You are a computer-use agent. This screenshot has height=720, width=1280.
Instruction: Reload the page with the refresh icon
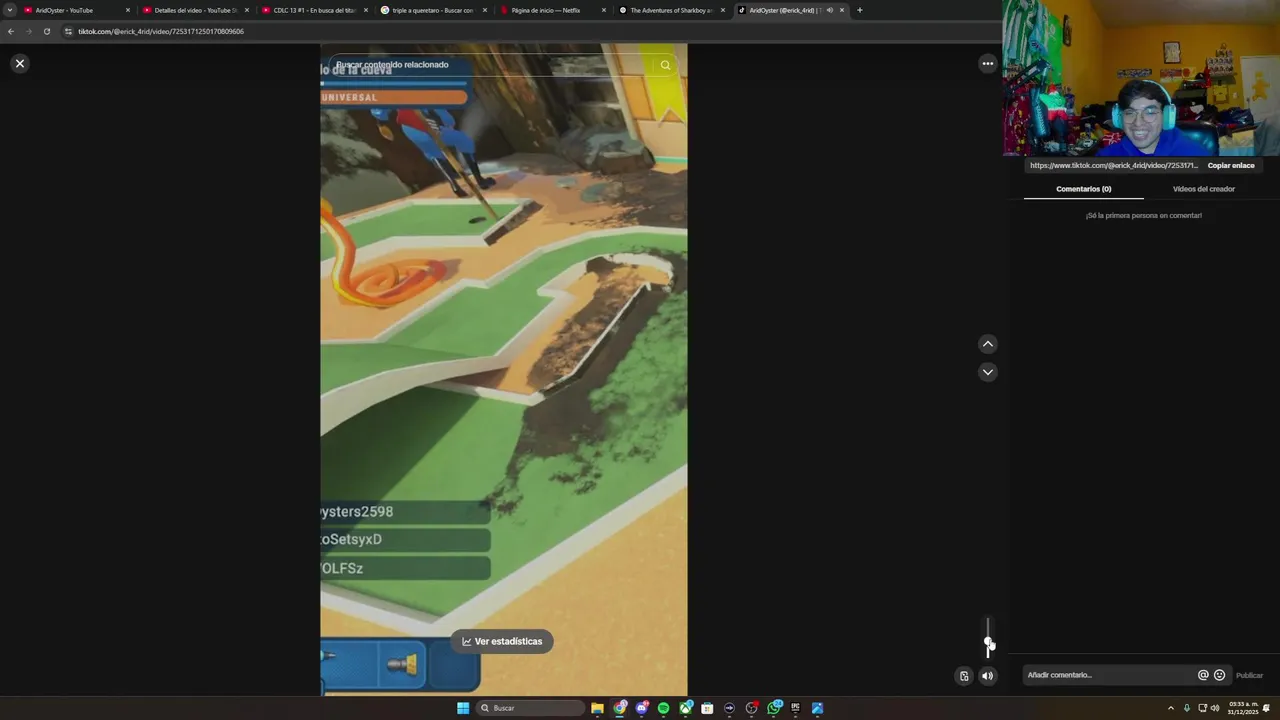point(46,31)
